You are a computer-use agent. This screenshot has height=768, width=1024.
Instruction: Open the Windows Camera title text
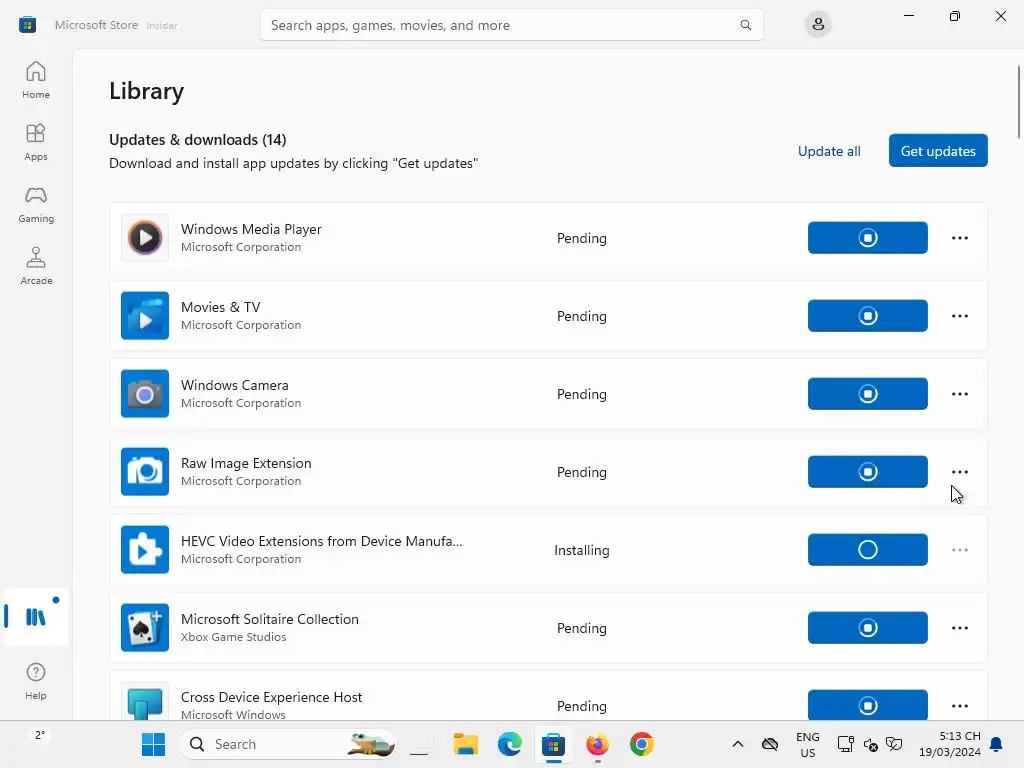(x=234, y=385)
